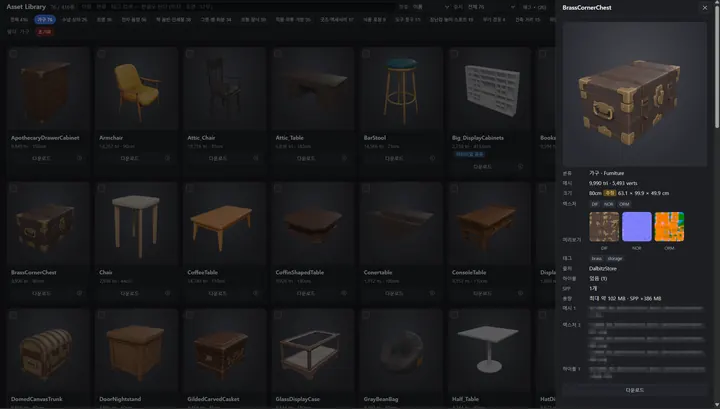720x409 pixels.
Task: Click the large BrassCornerChest 3D preview
Action: click(x=635, y=94)
